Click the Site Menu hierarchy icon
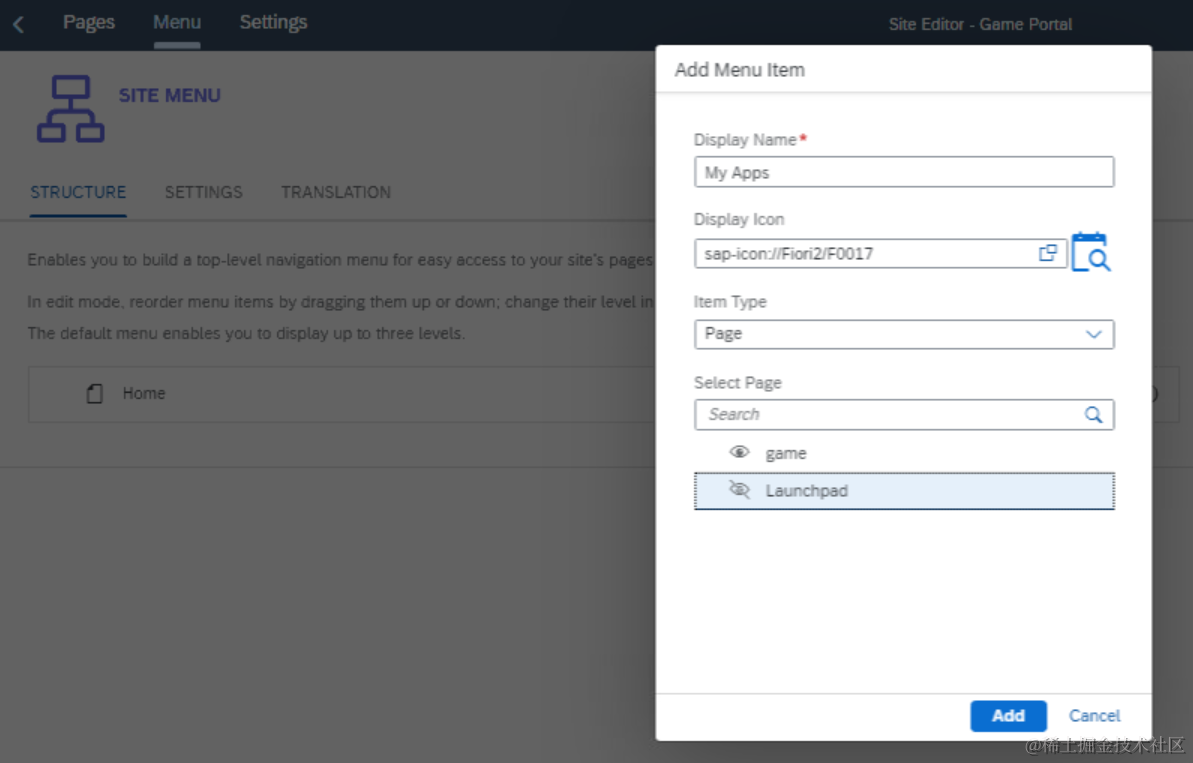Image resolution: width=1193 pixels, height=763 pixels. (71, 109)
